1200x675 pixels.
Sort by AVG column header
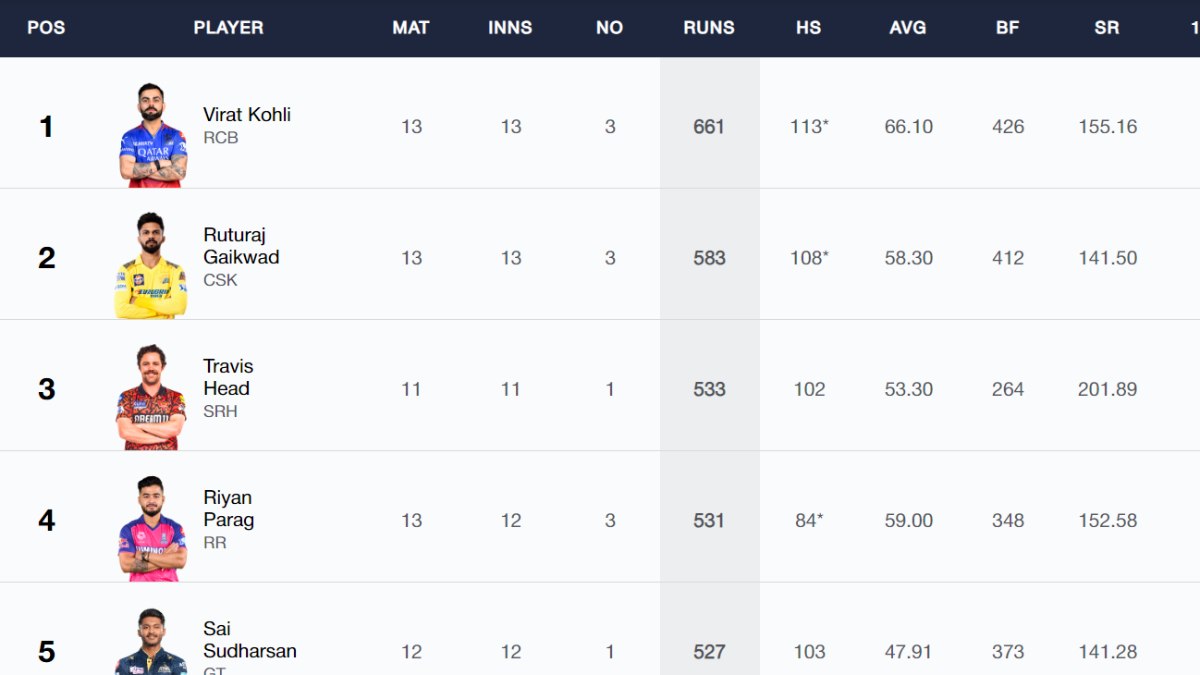coord(908,28)
